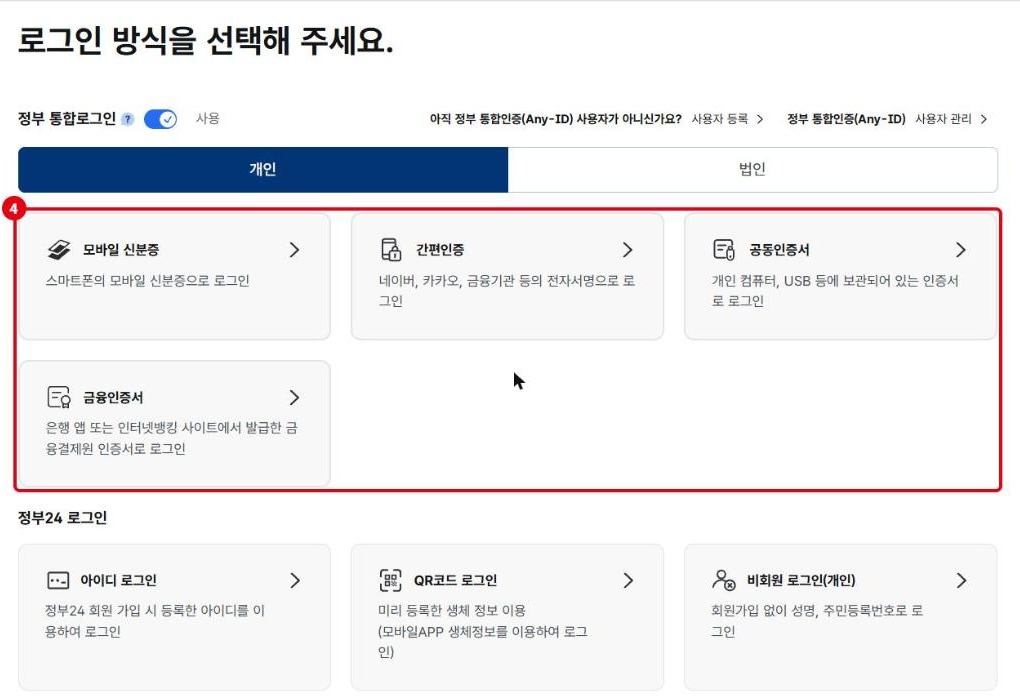Click the 공동인증서 title
1020x698 pixels.
pos(779,250)
